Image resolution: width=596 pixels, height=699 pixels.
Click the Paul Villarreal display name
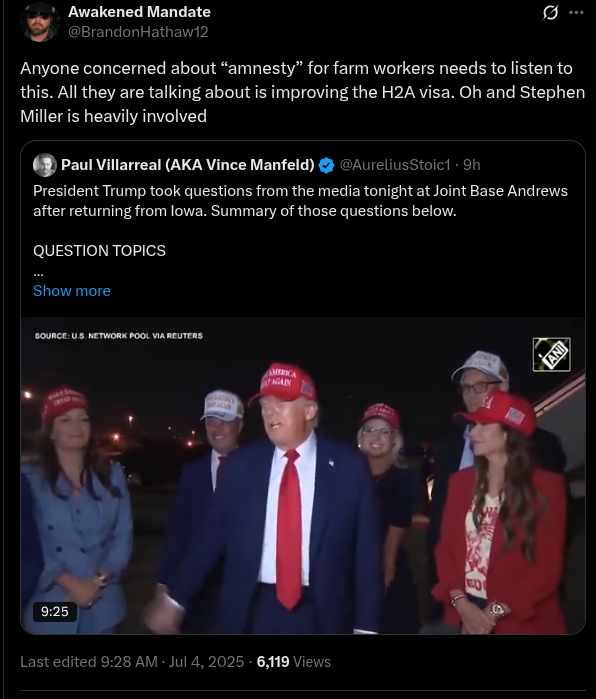pyautogui.click(x=188, y=165)
